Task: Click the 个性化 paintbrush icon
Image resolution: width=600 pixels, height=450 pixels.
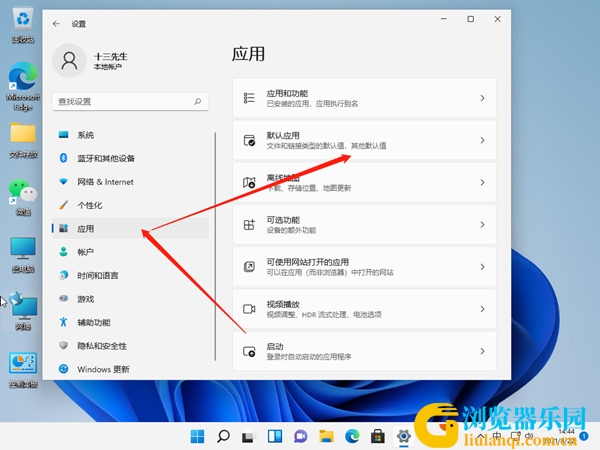Action: 64,205
